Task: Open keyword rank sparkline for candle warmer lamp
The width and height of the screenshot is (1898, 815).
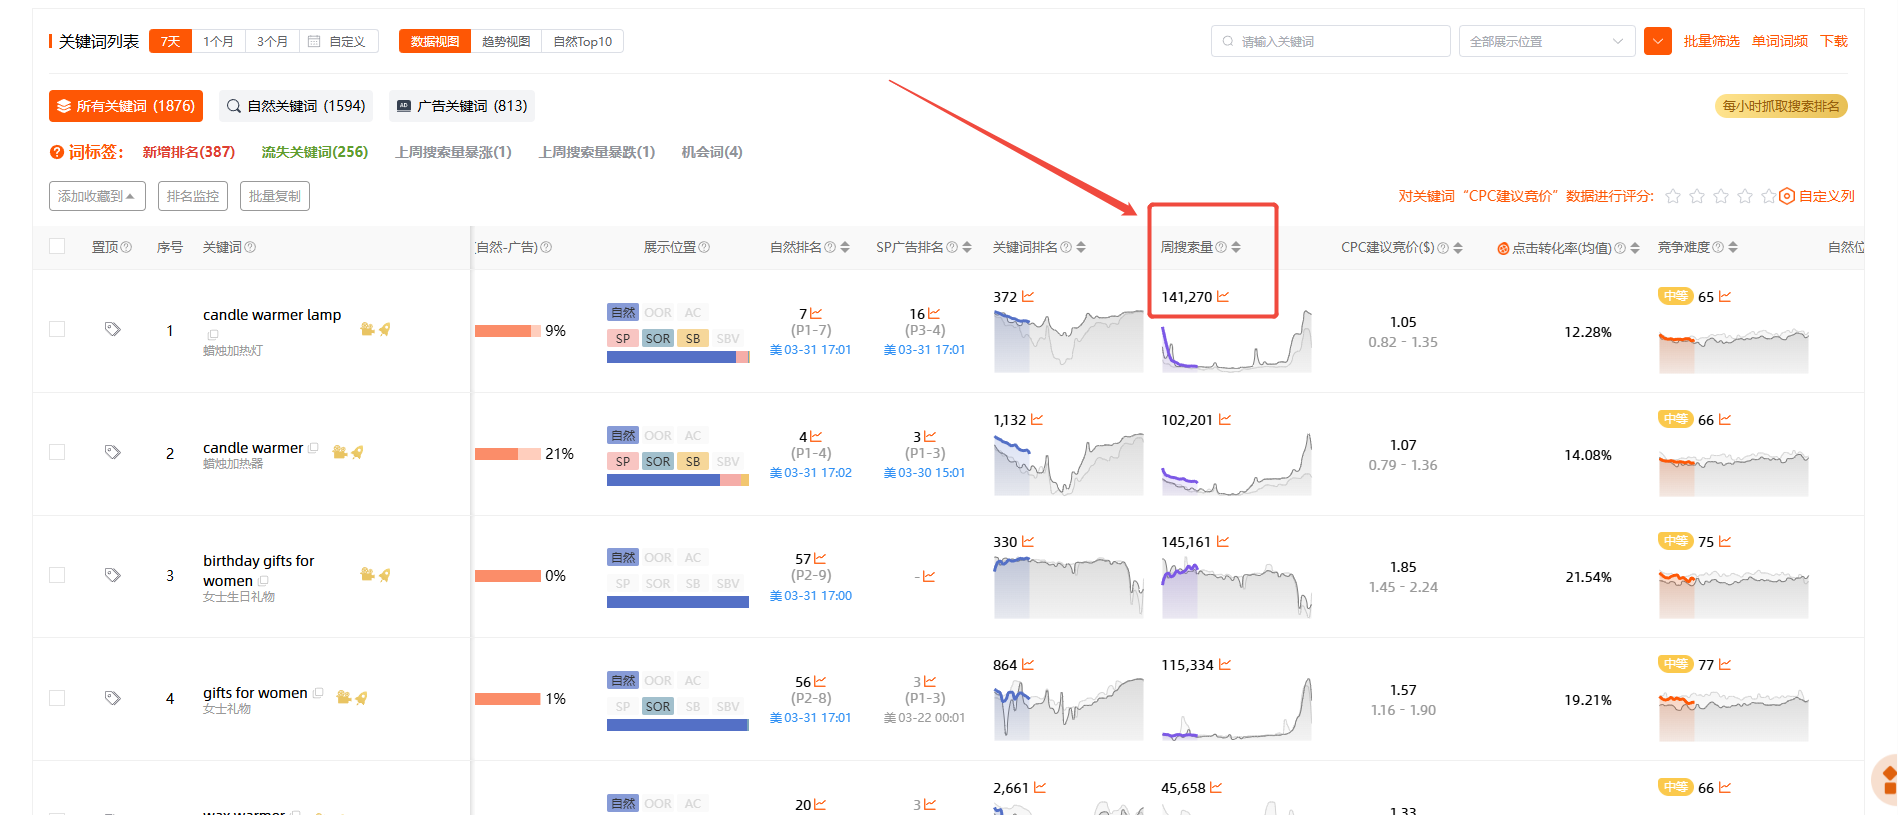Action: point(1068,341)
